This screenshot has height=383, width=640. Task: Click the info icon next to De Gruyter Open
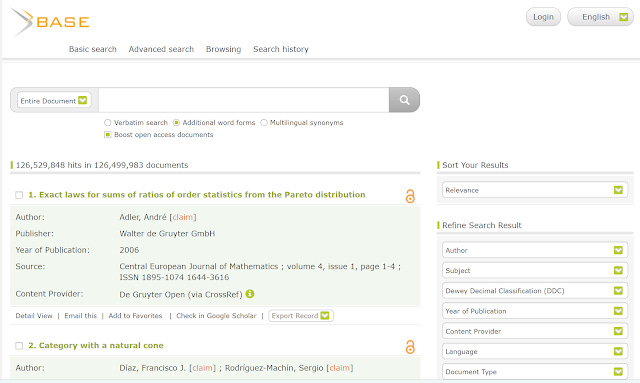click(250, 294)
